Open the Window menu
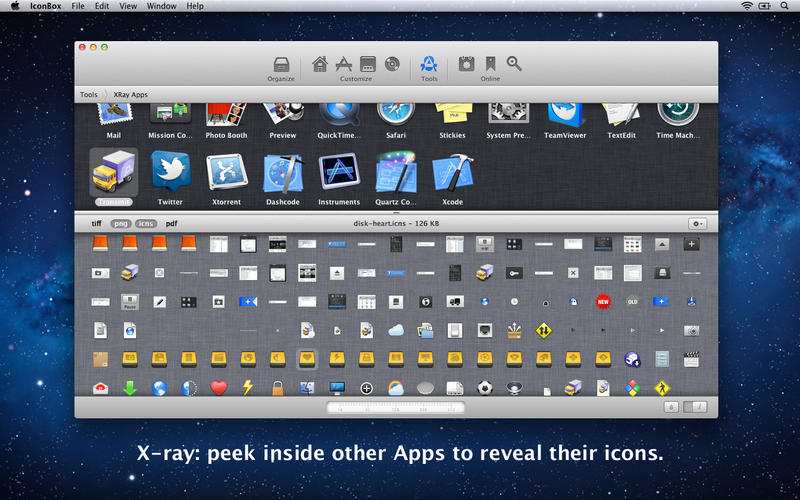This screenshot has width=800, height=500. coord(161,6)
